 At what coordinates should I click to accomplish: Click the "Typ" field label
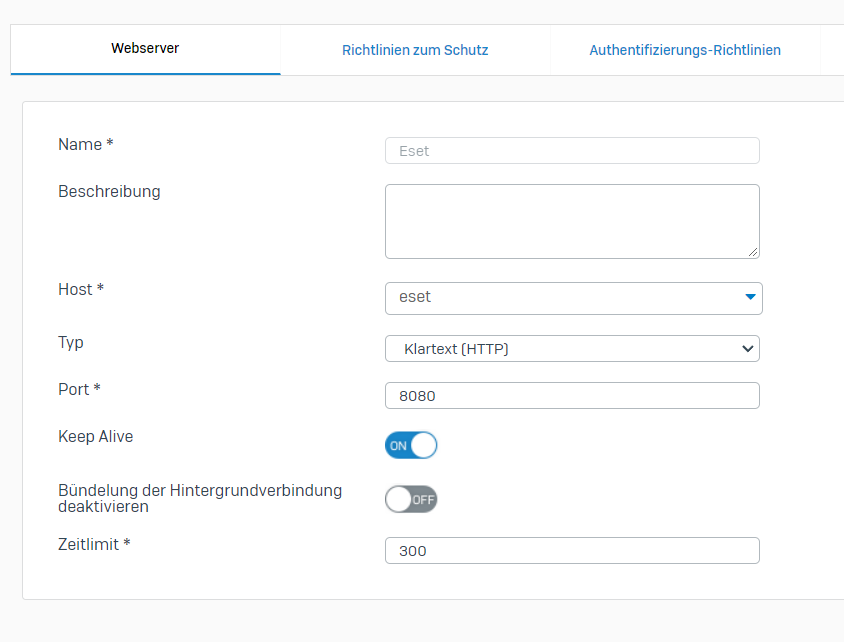pos(71,343)
